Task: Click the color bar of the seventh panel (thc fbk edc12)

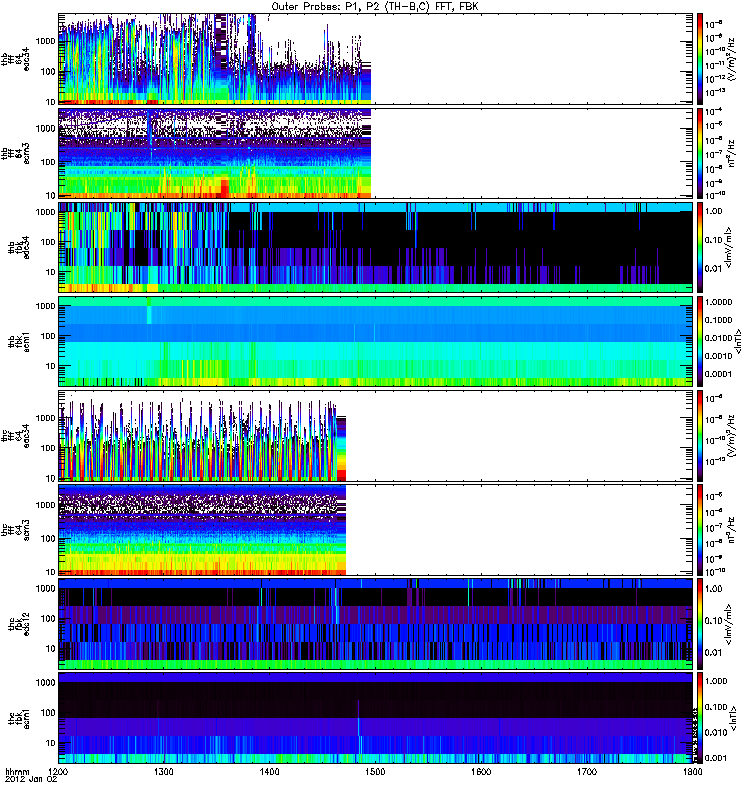Action: point(700,624)
